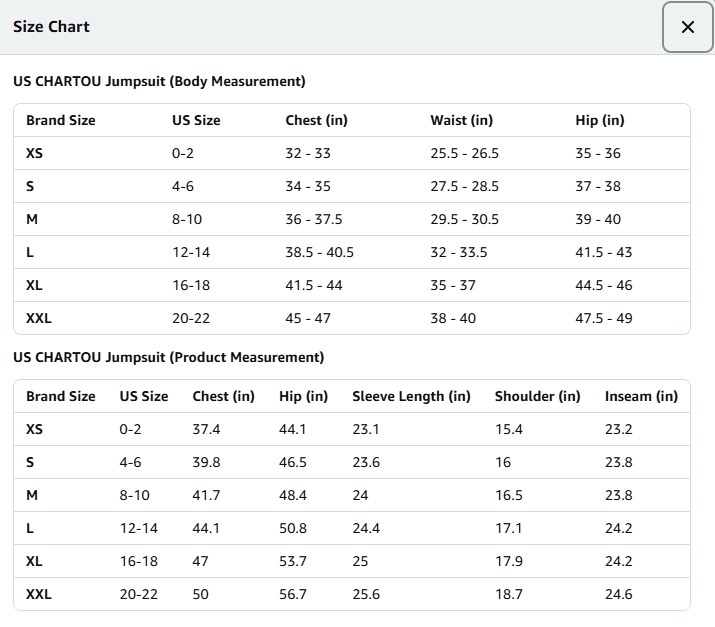Viewport: 715px width, 627px height.
Task: Click the S hip range 37 - 38
Action: click(x=598, y=186)
